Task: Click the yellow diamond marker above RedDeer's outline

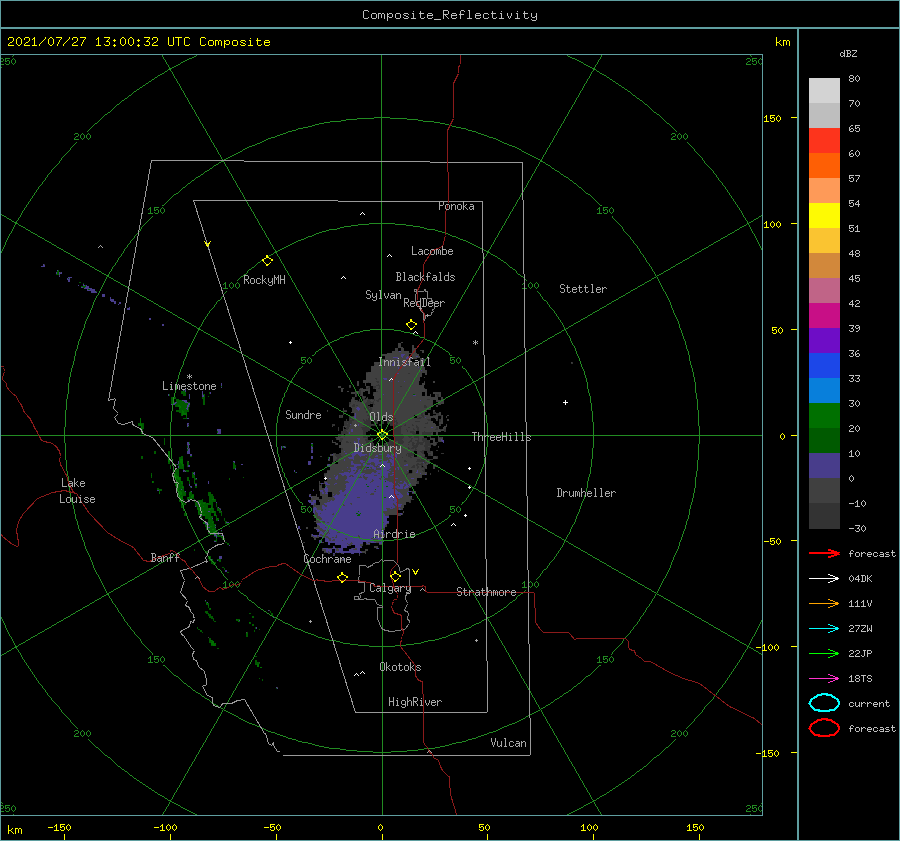Action: point(412,325)
